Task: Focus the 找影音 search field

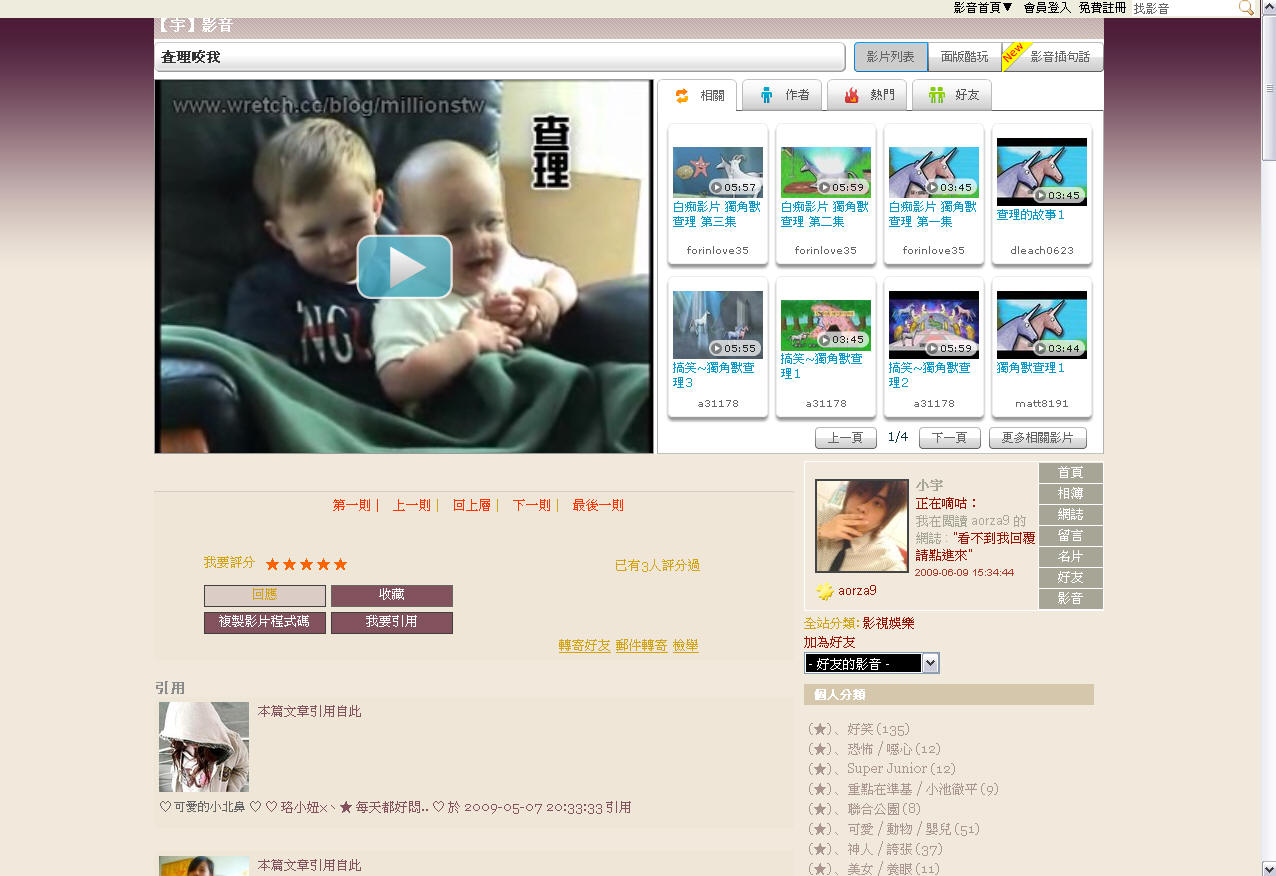Action: (x=1184, y=8)
